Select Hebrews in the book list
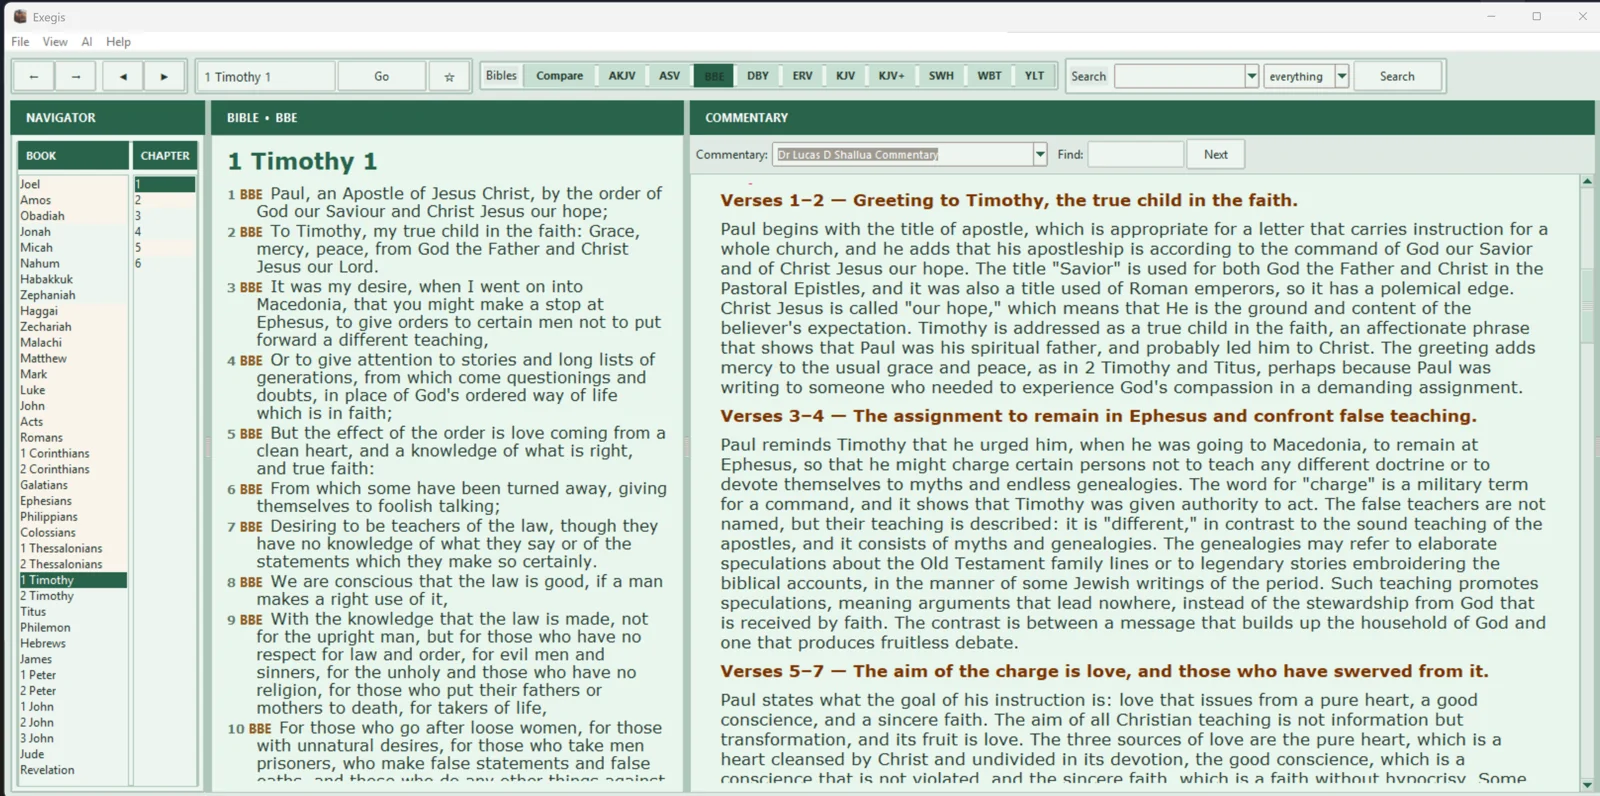1600x796 pixels. click(72, 643)
